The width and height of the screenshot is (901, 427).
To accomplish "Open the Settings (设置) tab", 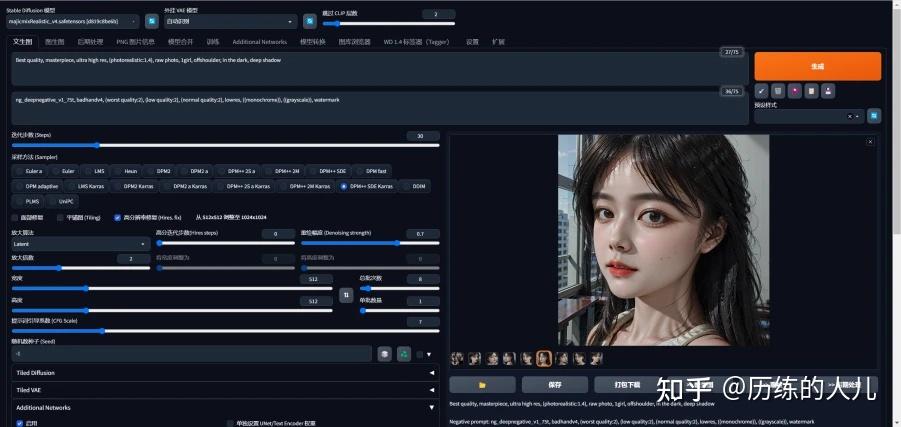I will point(472,42).
